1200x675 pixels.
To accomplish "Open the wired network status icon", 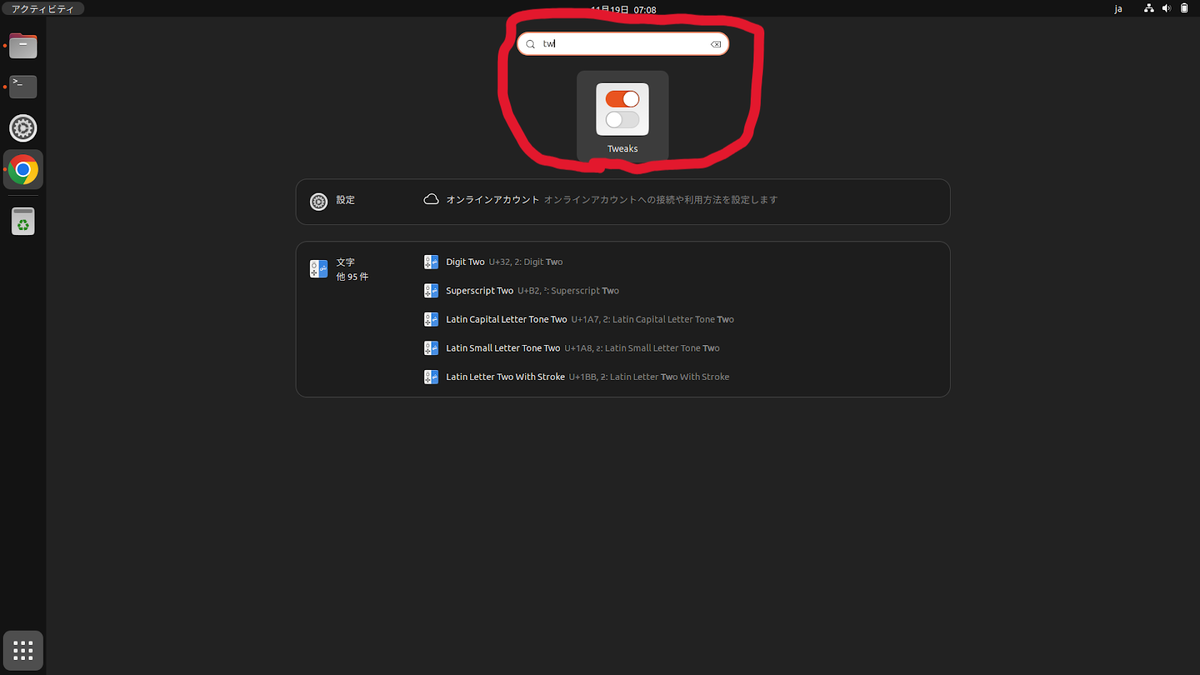I will [1150, 8].
